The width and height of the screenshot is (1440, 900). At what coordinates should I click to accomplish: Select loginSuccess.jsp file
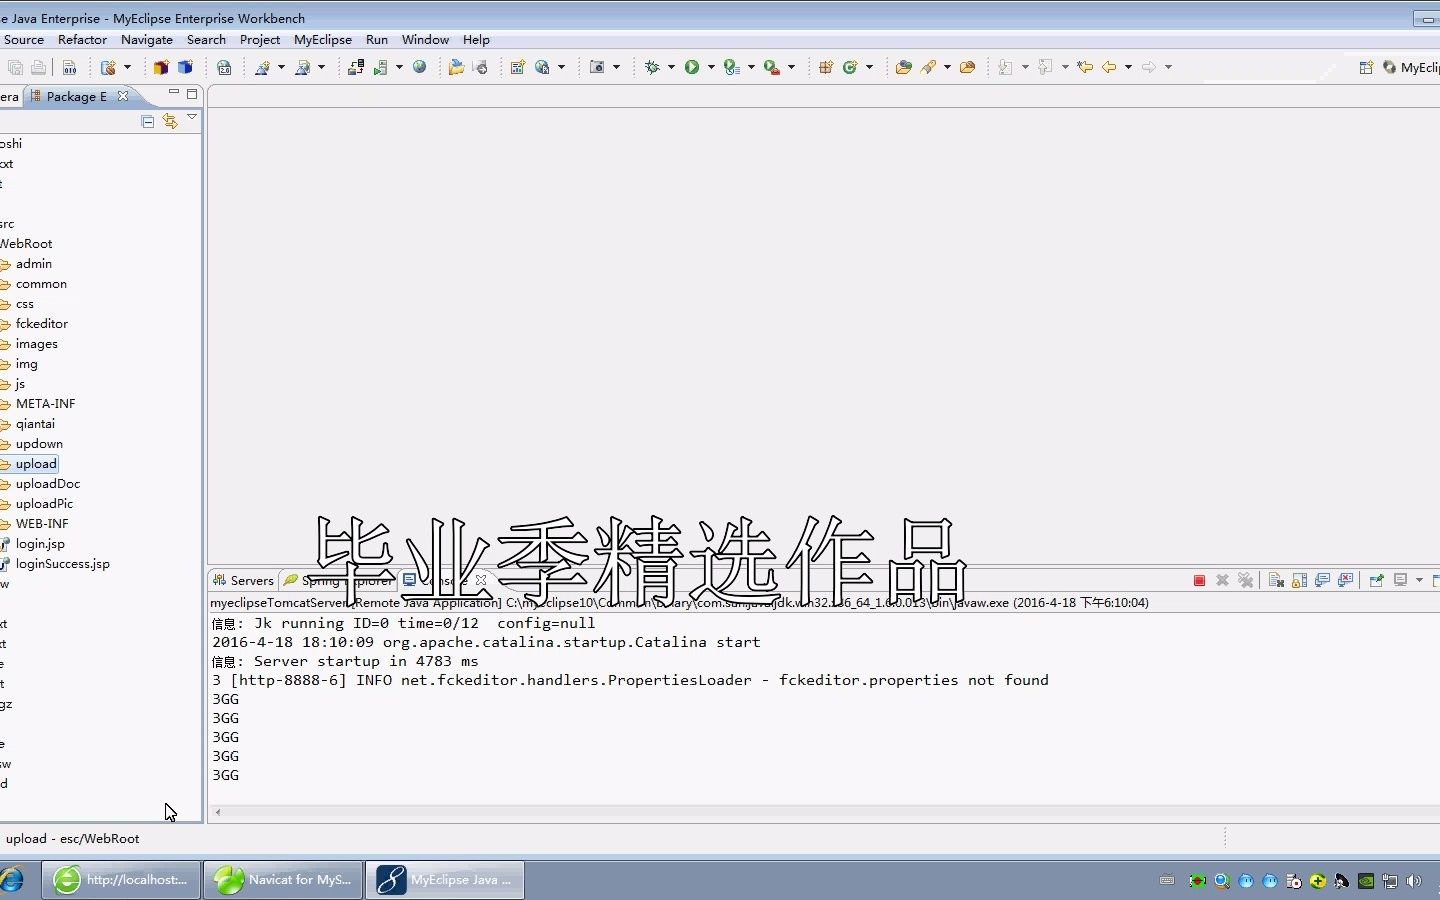62,564
